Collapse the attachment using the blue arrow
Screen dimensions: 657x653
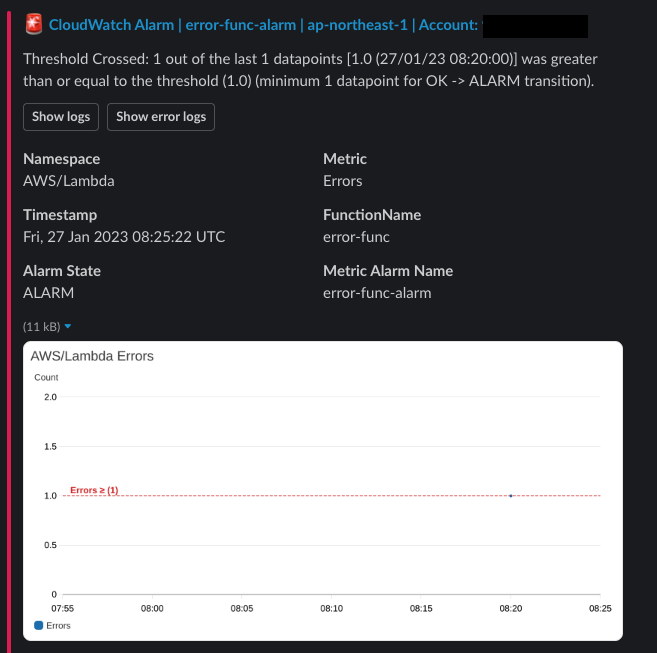pyautogui.click(x=68, y=326)
